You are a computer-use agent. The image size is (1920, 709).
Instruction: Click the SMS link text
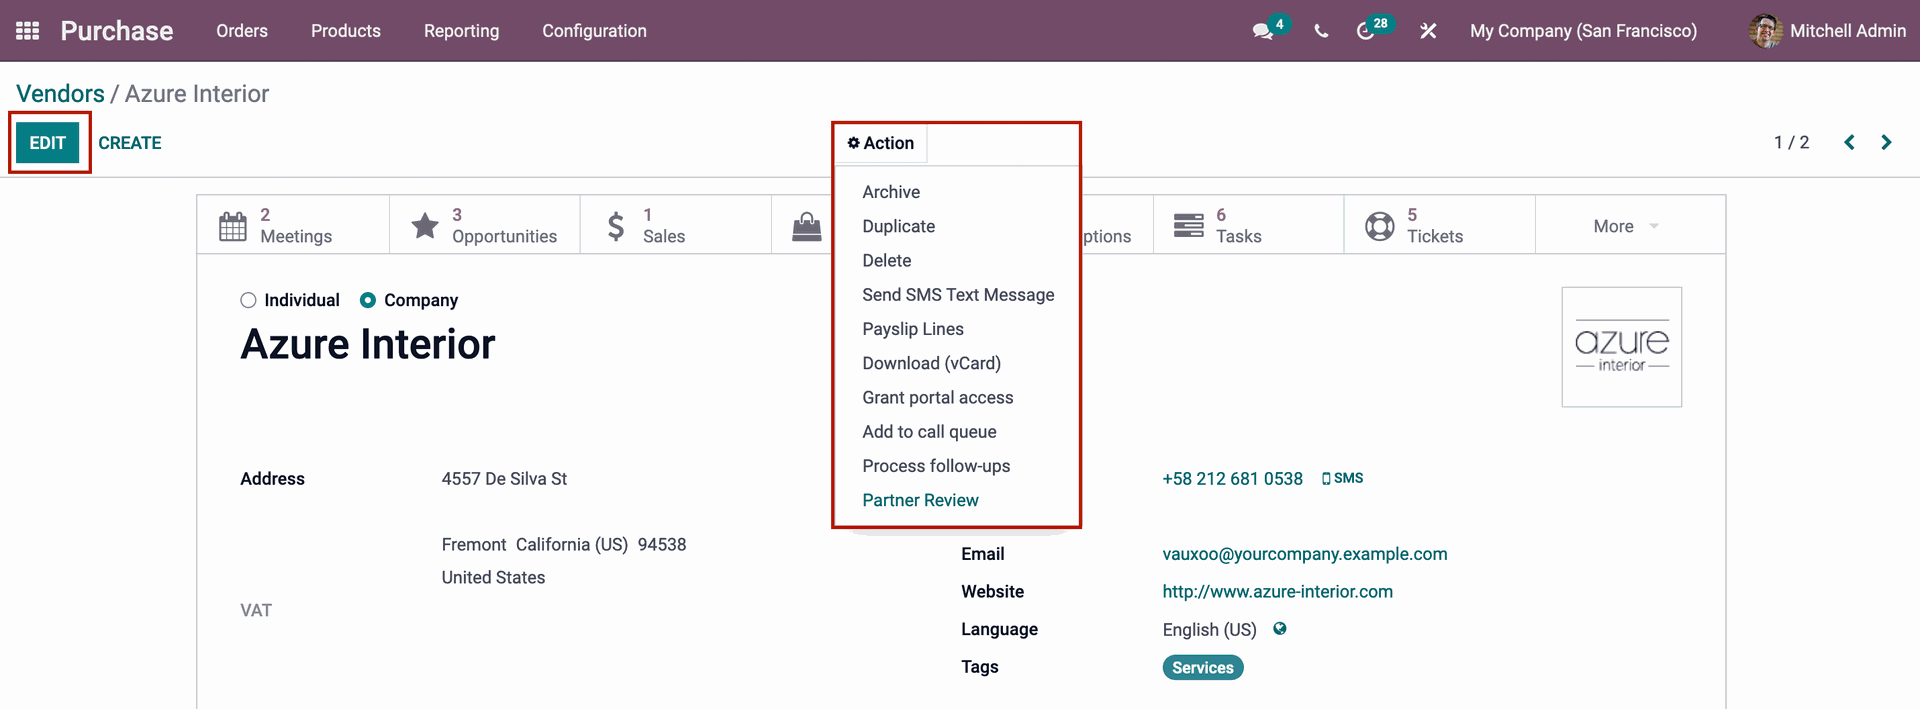tap(1348, 479)
